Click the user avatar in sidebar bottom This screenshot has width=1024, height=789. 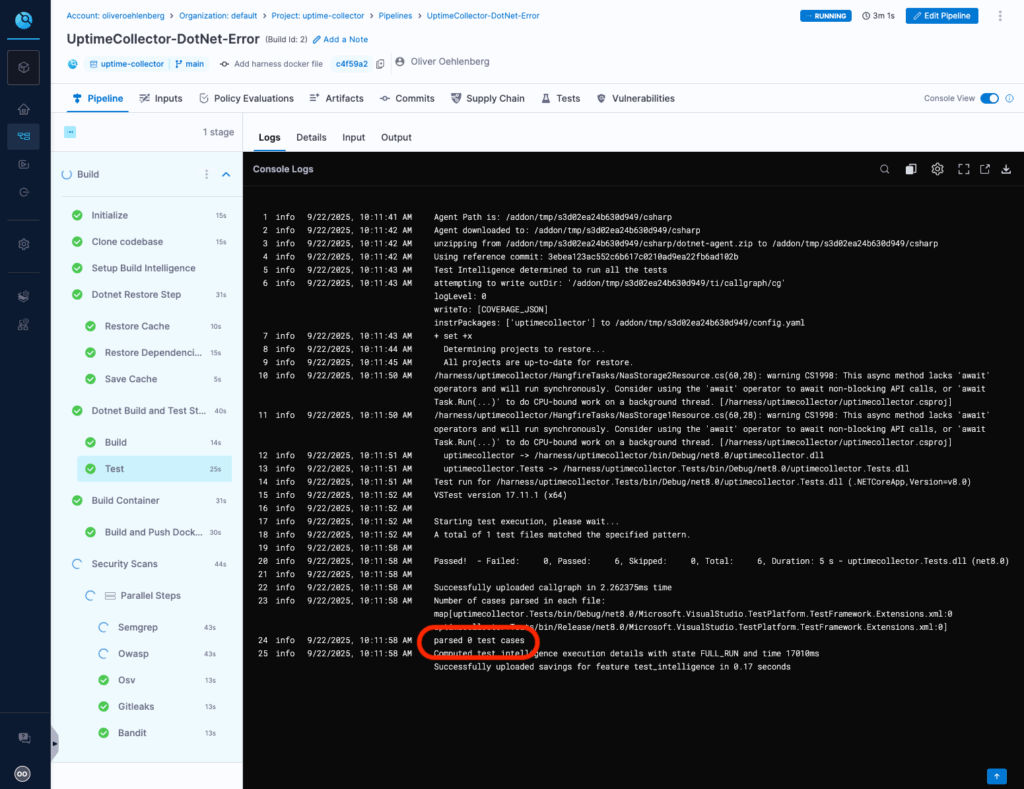pyautogui.click(x=23, y=773)
